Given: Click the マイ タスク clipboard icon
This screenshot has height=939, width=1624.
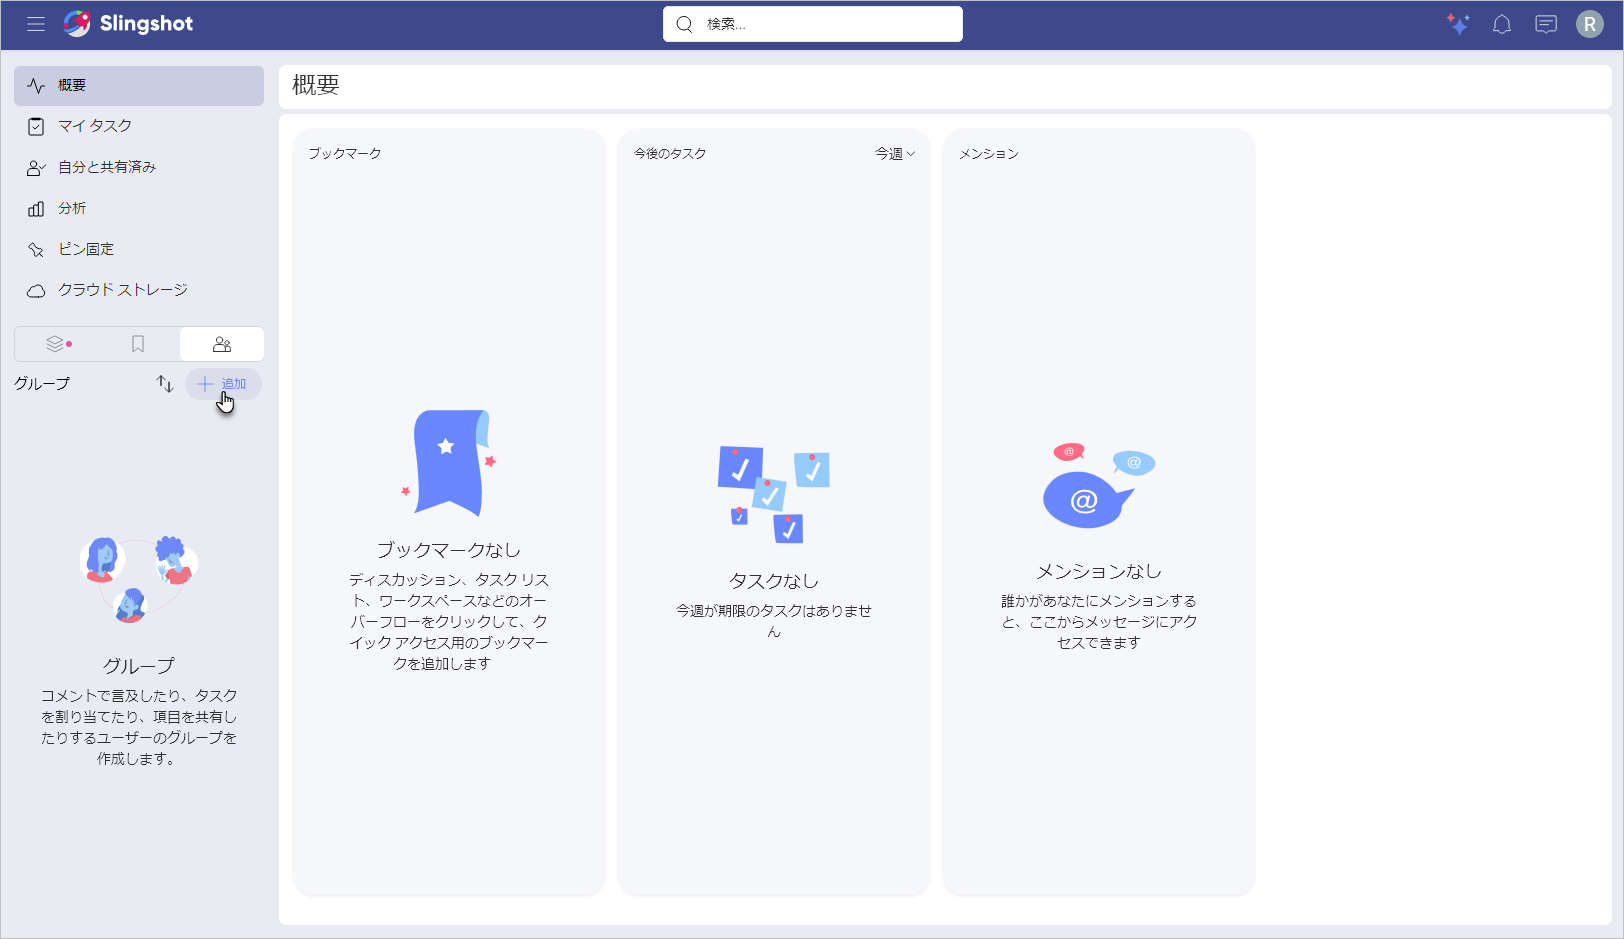Looking at the screenshot, I should tap(36, 126).
